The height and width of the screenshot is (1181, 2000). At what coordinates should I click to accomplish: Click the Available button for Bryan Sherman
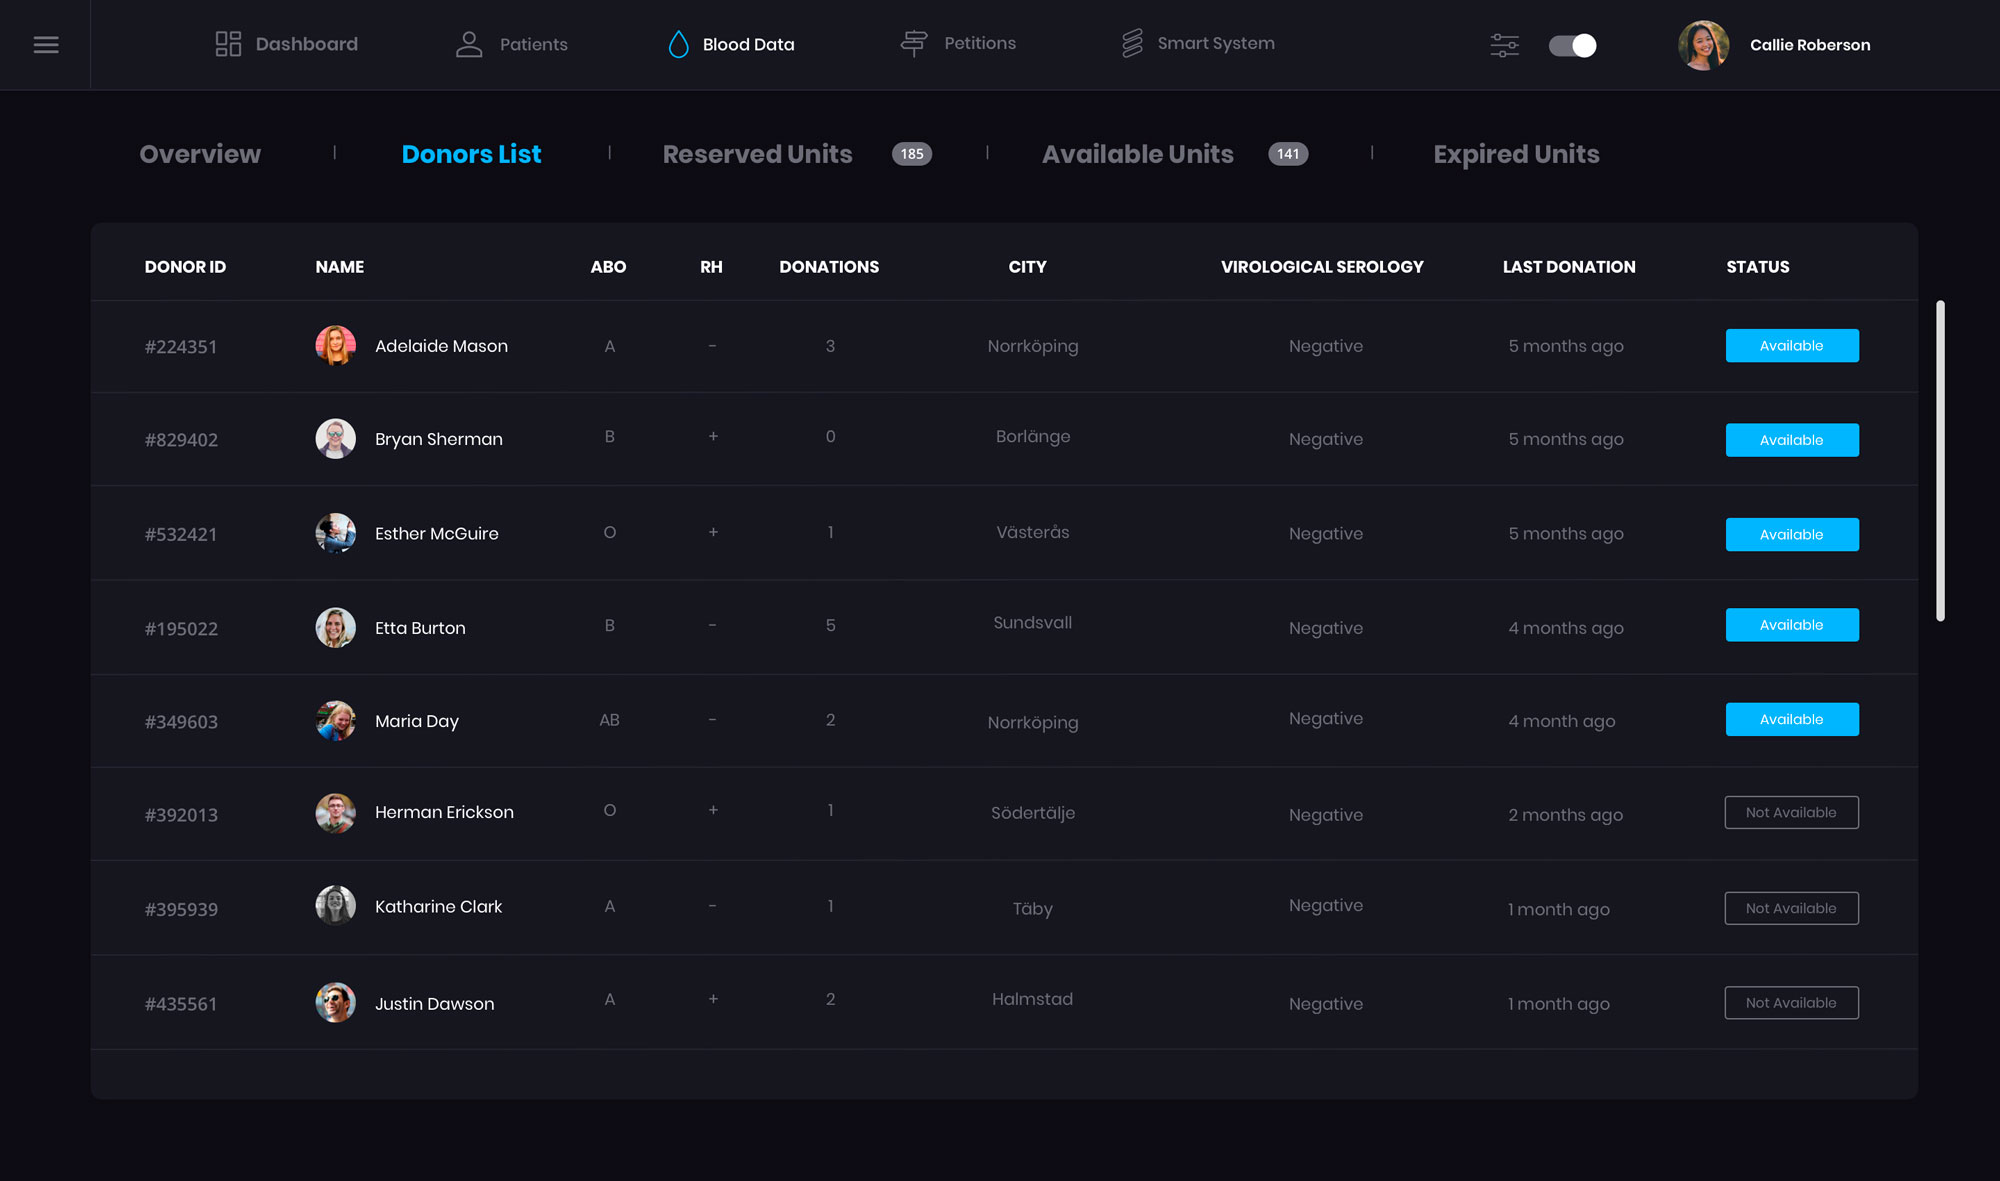pos(1792,440)
